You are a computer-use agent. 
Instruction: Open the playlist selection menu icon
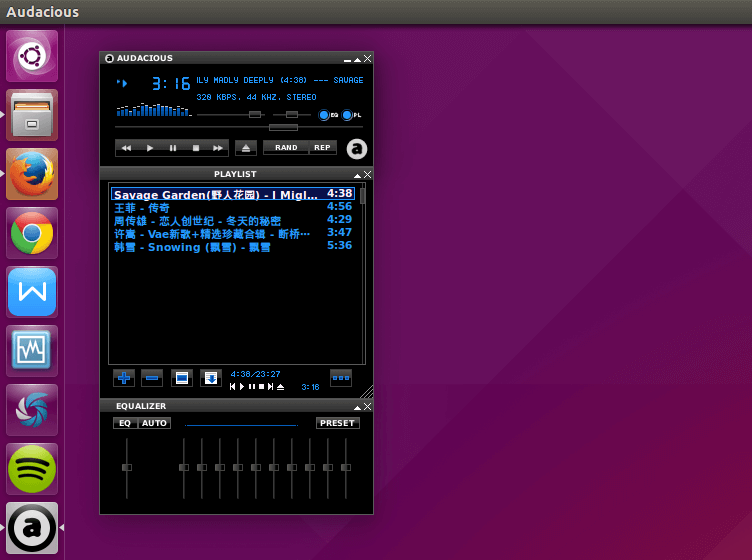pyautogui.click(x=181, y=378)
